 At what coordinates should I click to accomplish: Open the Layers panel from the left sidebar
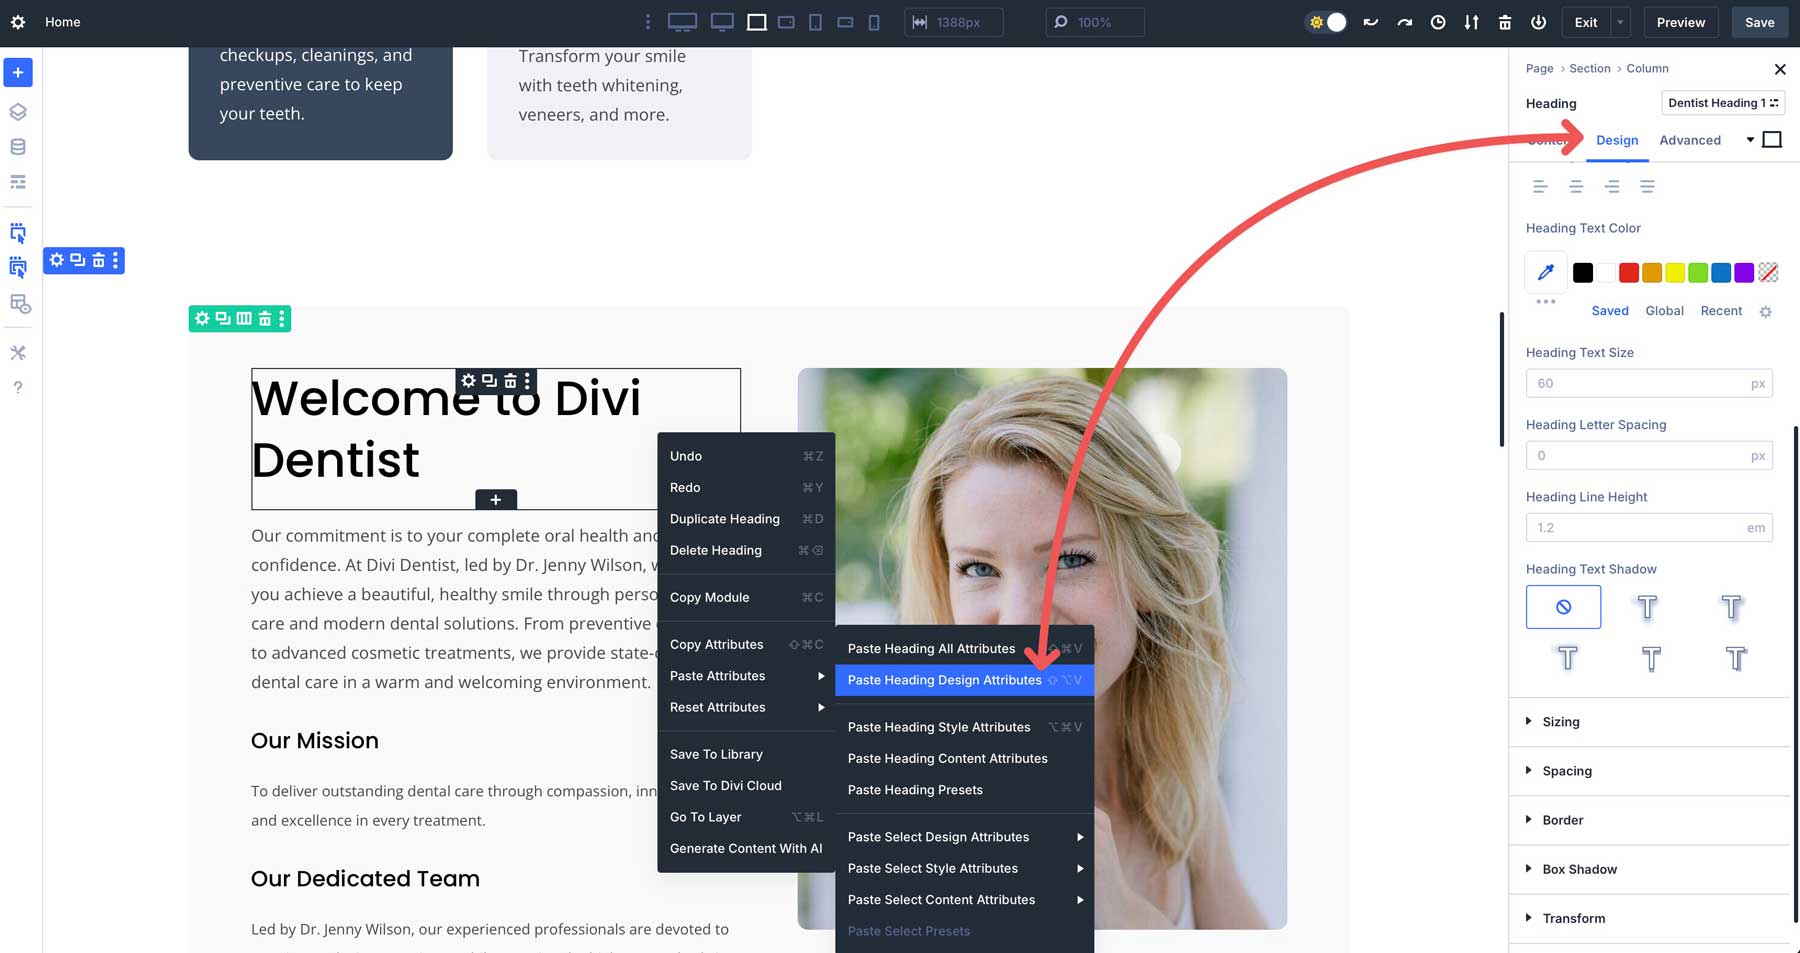pos(17,111)
